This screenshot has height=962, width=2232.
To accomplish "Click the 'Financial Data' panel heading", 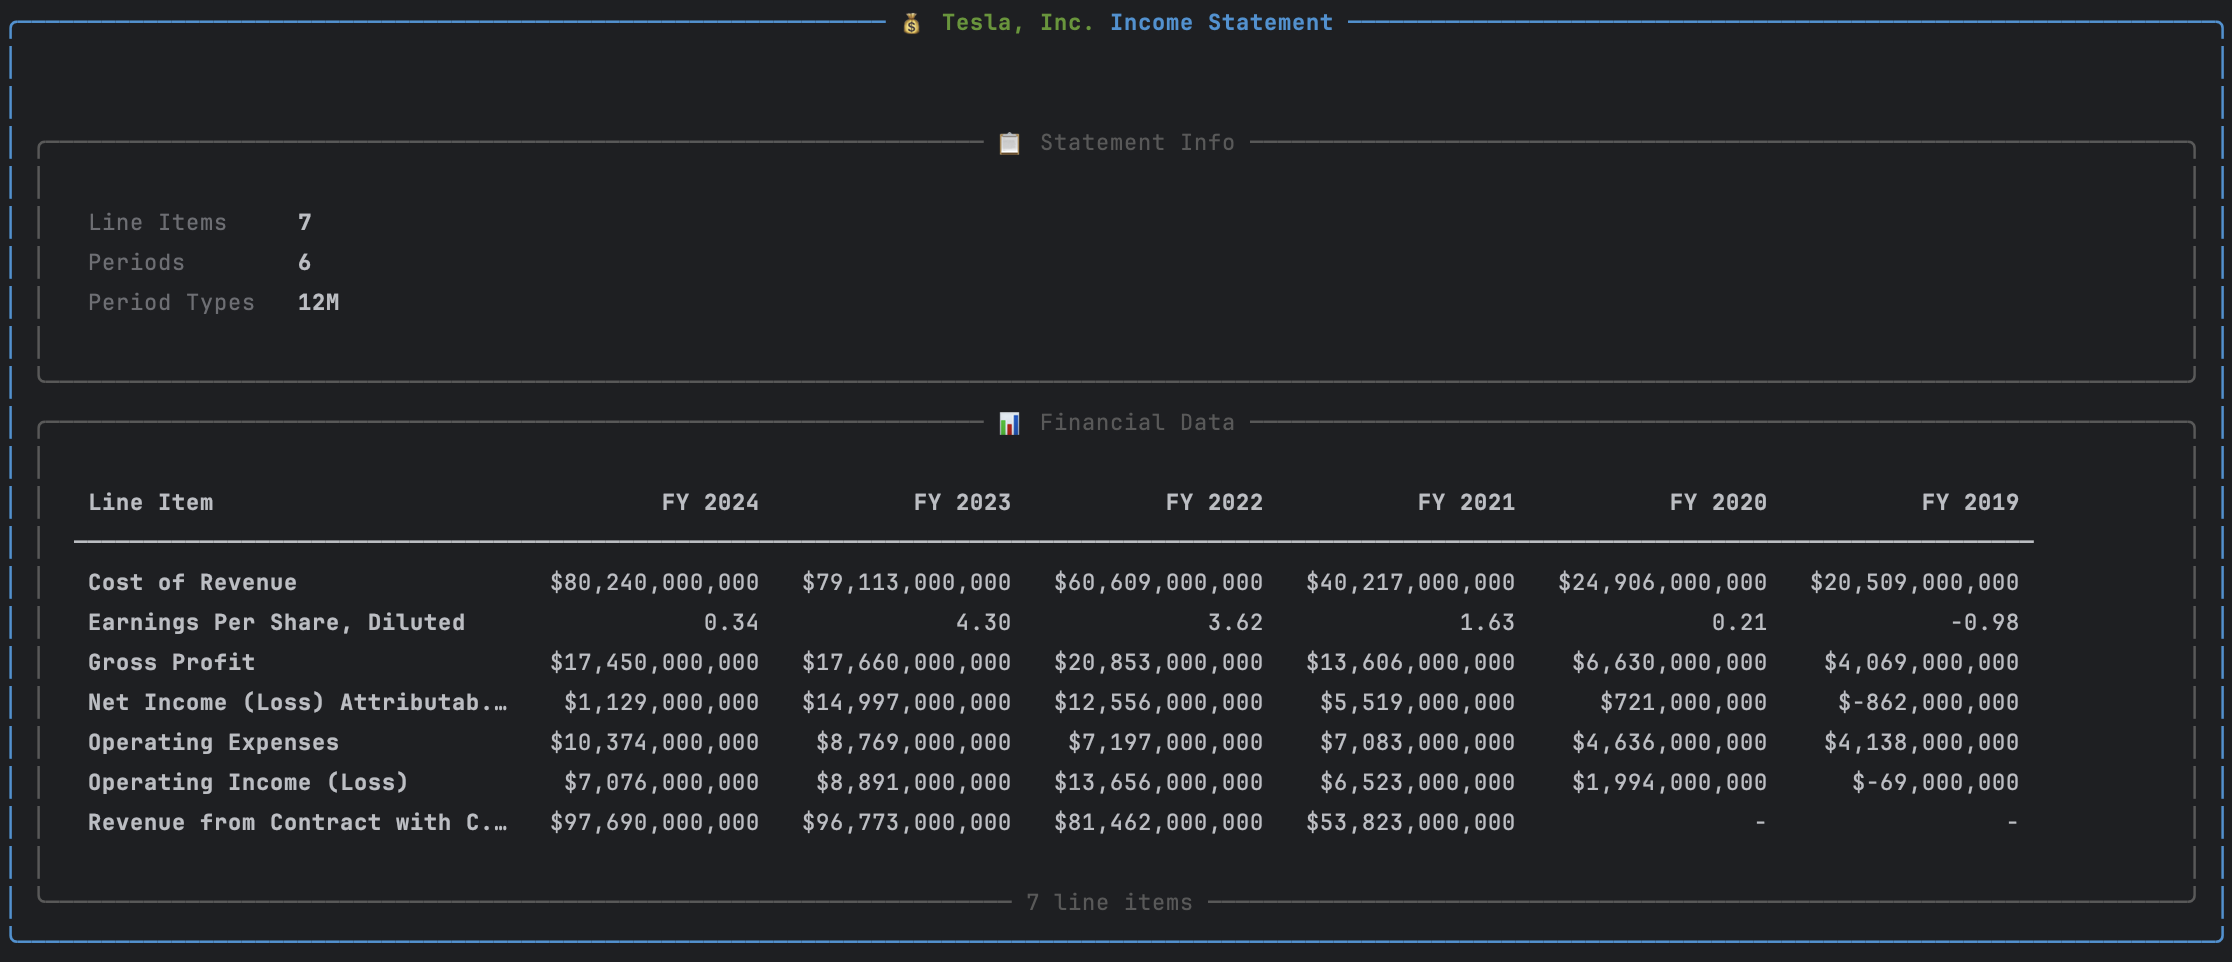I will (x=1137, y=423).
